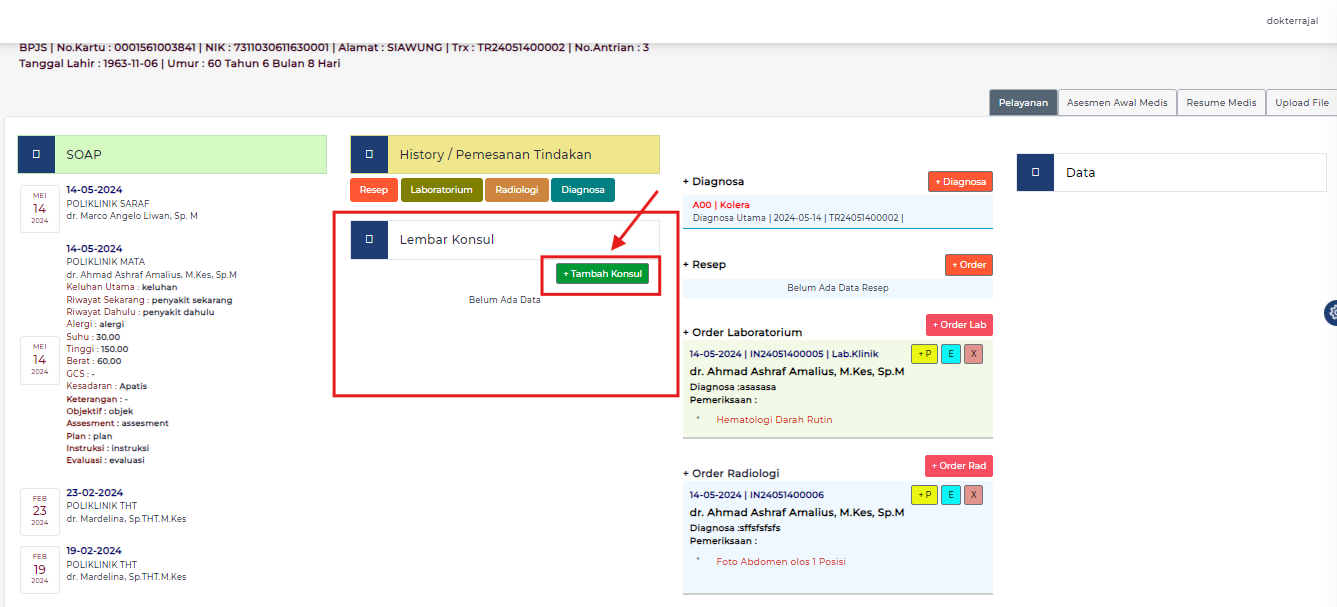
Task: Click the square icon beside Data header
Action: pyautogui.click(x=1035, y=173)
